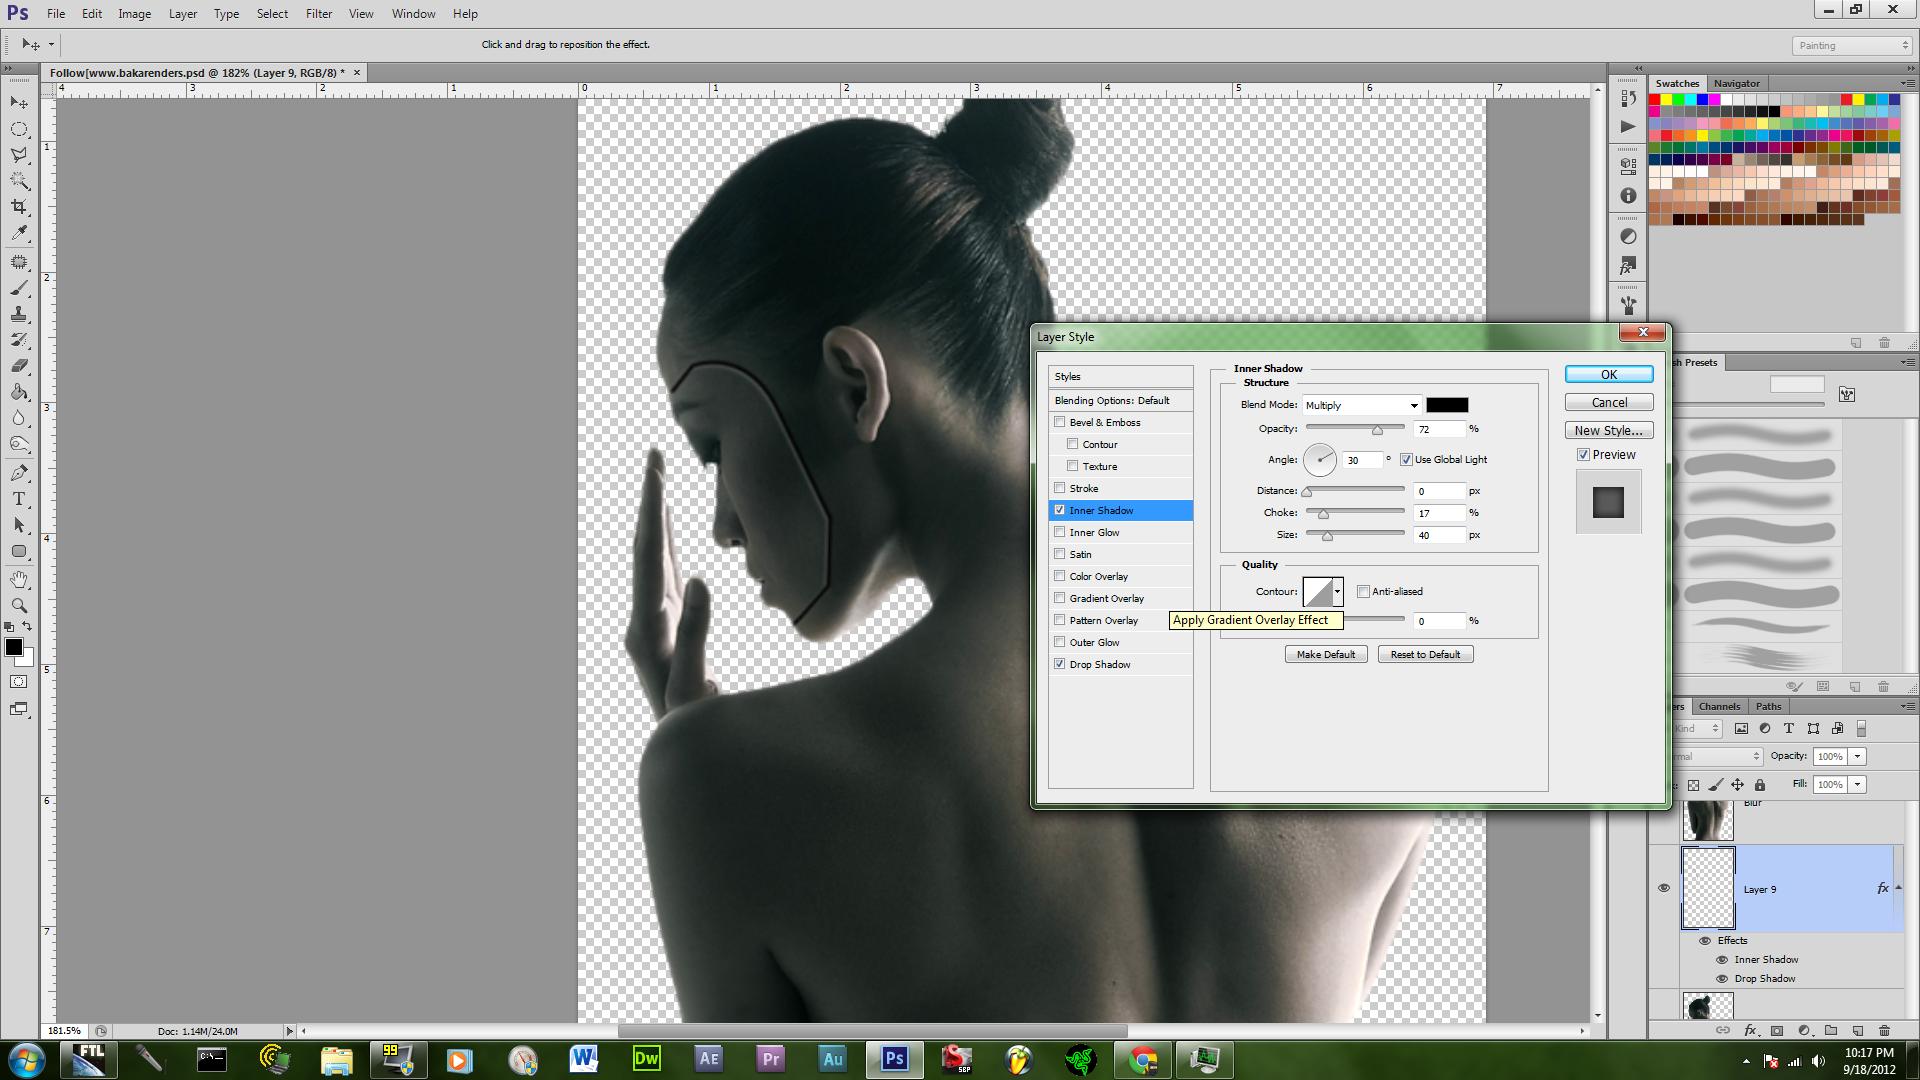Select the Healing Brush tool
This screenshot has height=1080, width=1920.
(19, 262)
